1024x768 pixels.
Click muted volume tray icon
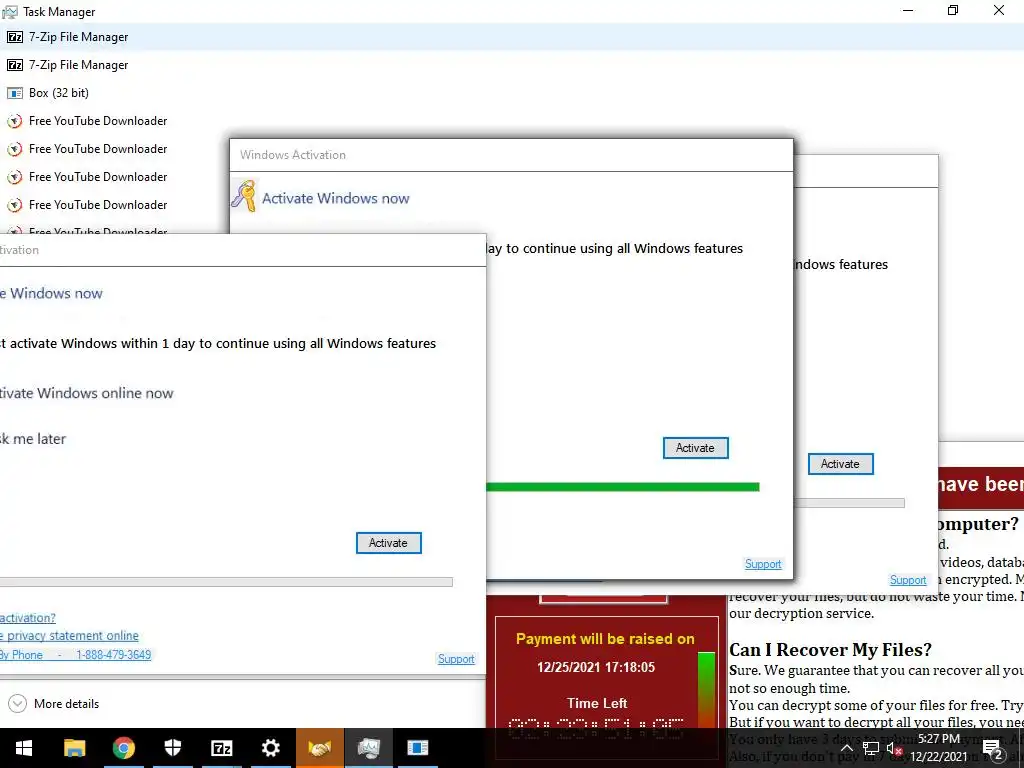[894, 748]
